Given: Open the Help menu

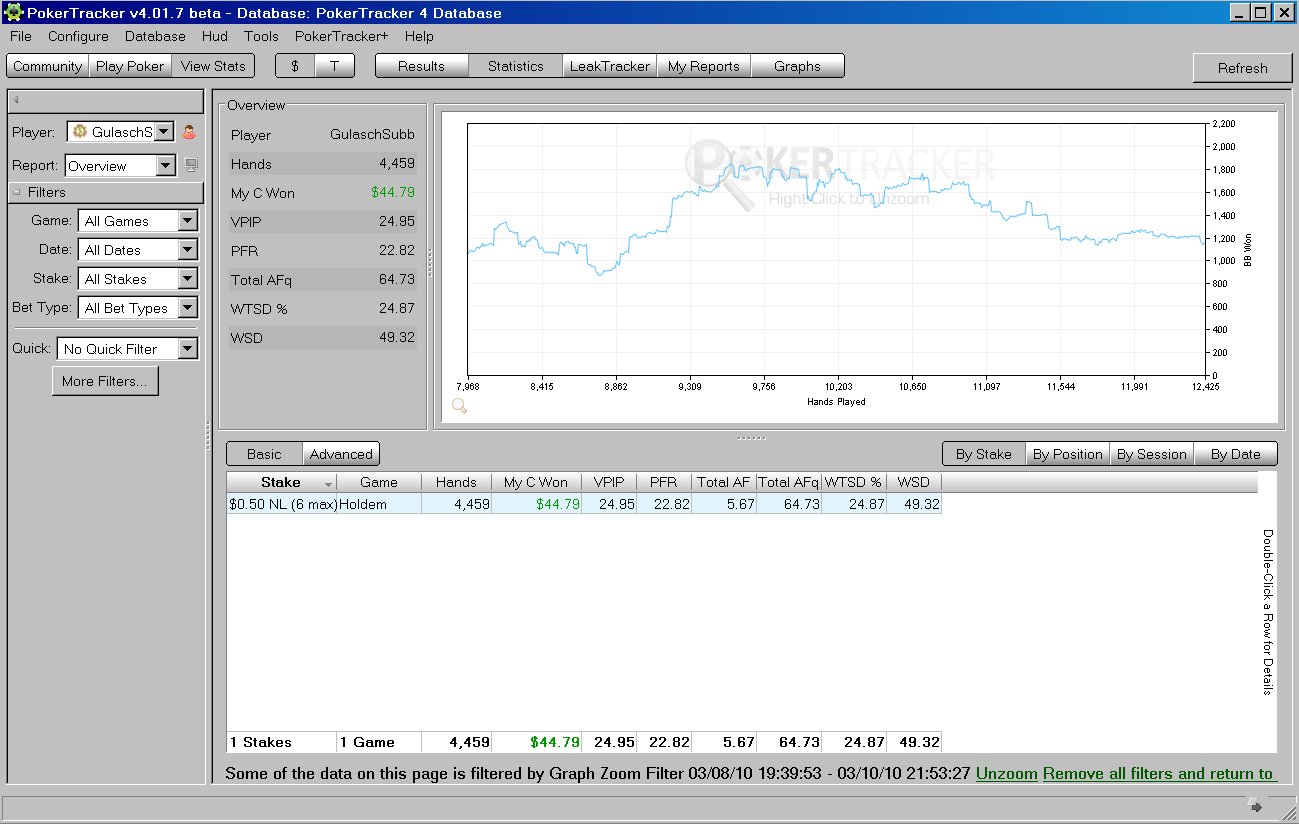Looking at the screenshot, I should (x=419, y=36).
